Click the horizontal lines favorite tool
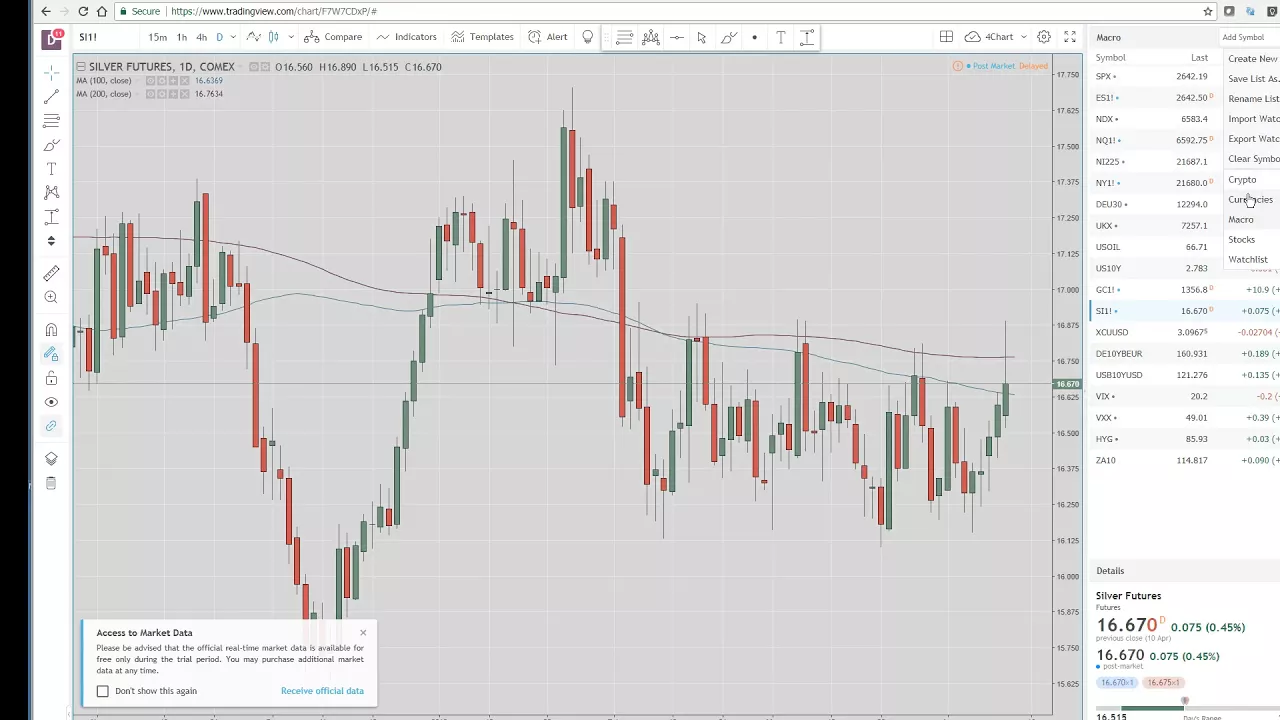1280x720 pixels. coord(624,37)
